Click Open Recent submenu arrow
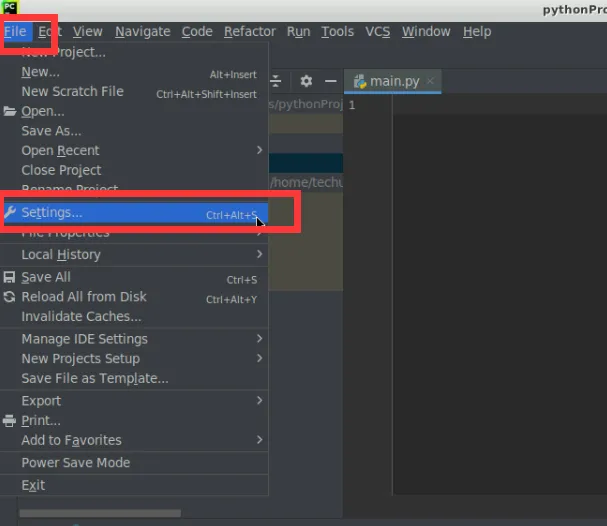607x526 pixels. click(259, 150)
